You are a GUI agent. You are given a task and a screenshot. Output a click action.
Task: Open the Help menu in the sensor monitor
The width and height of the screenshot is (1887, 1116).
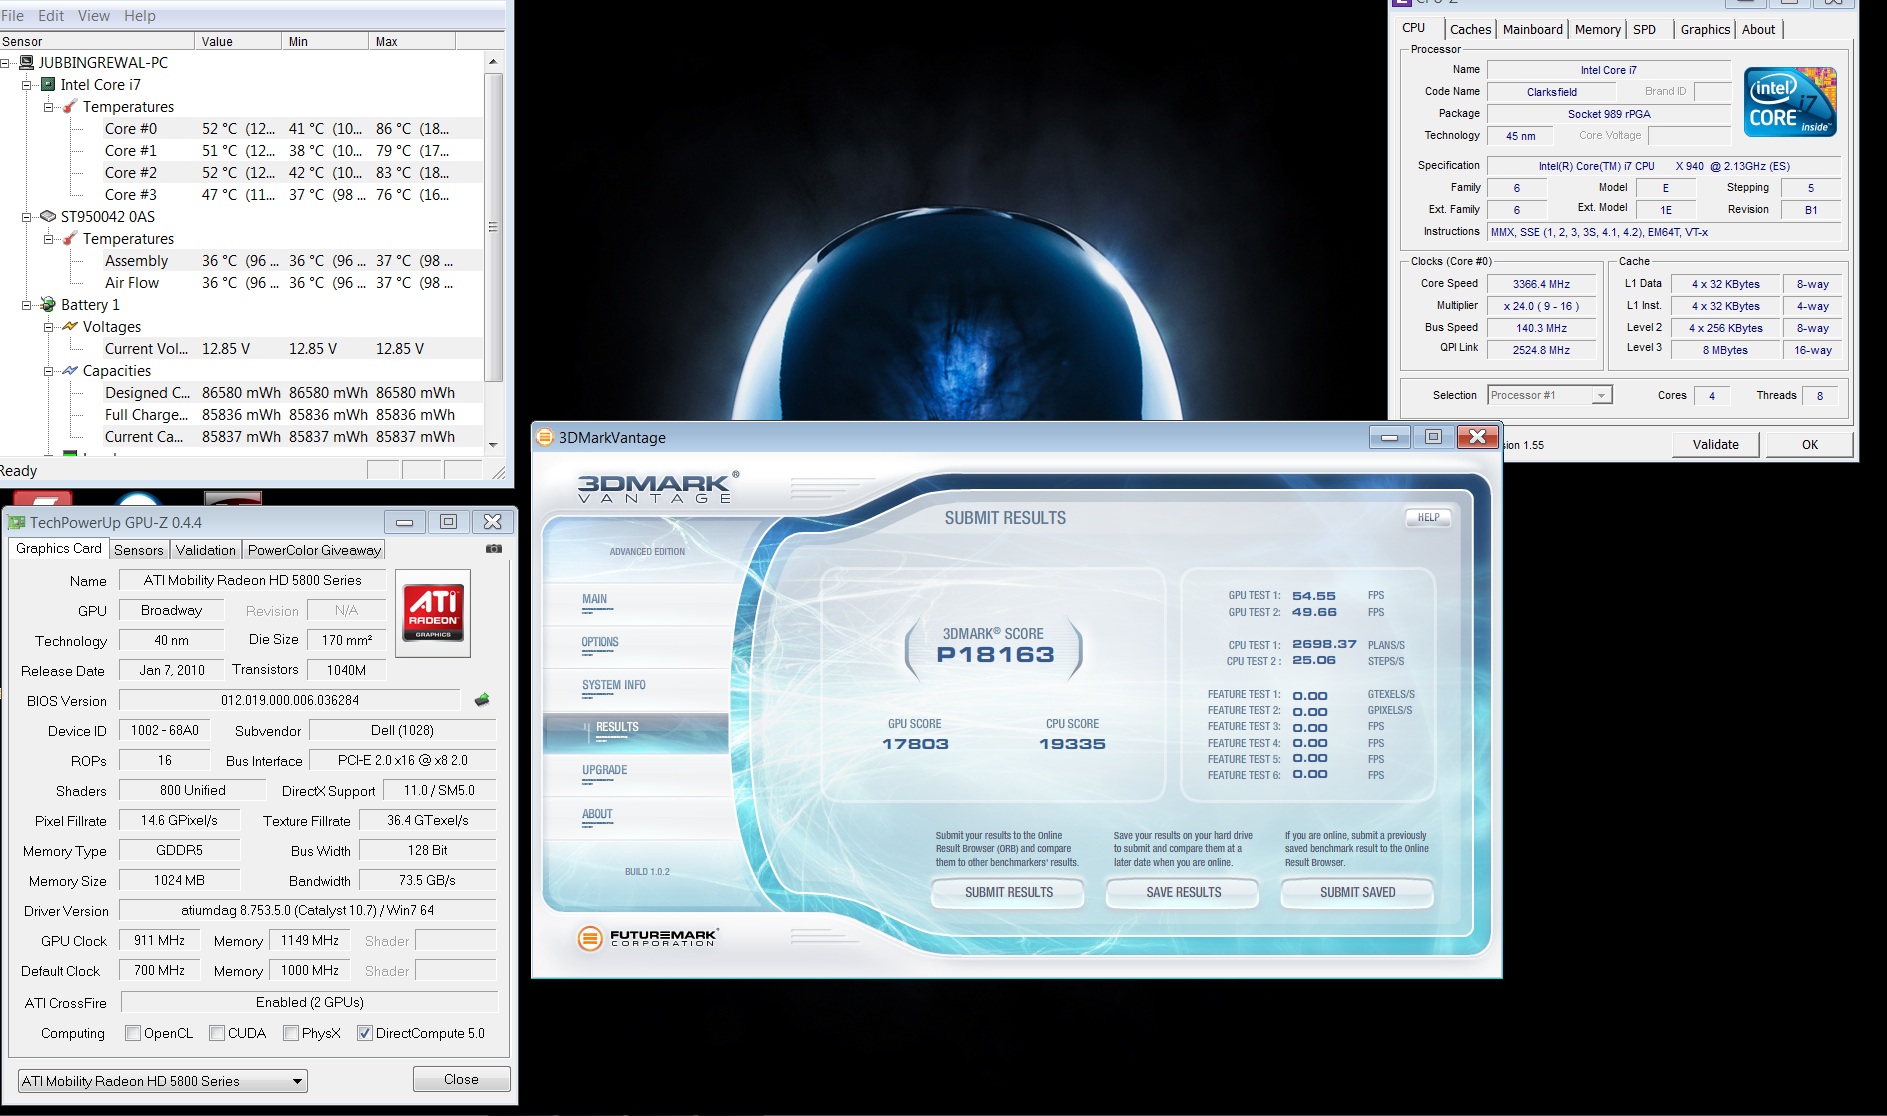pos(140,16)
